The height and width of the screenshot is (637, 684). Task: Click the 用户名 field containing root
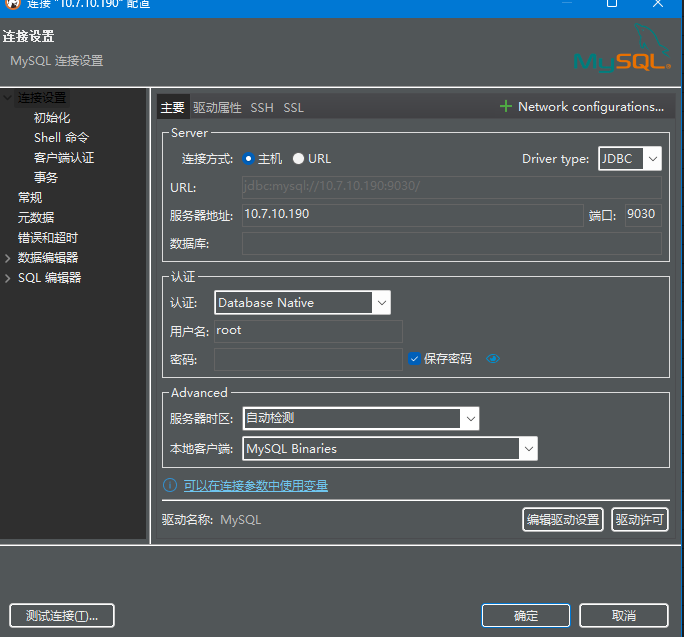(308, 331)
